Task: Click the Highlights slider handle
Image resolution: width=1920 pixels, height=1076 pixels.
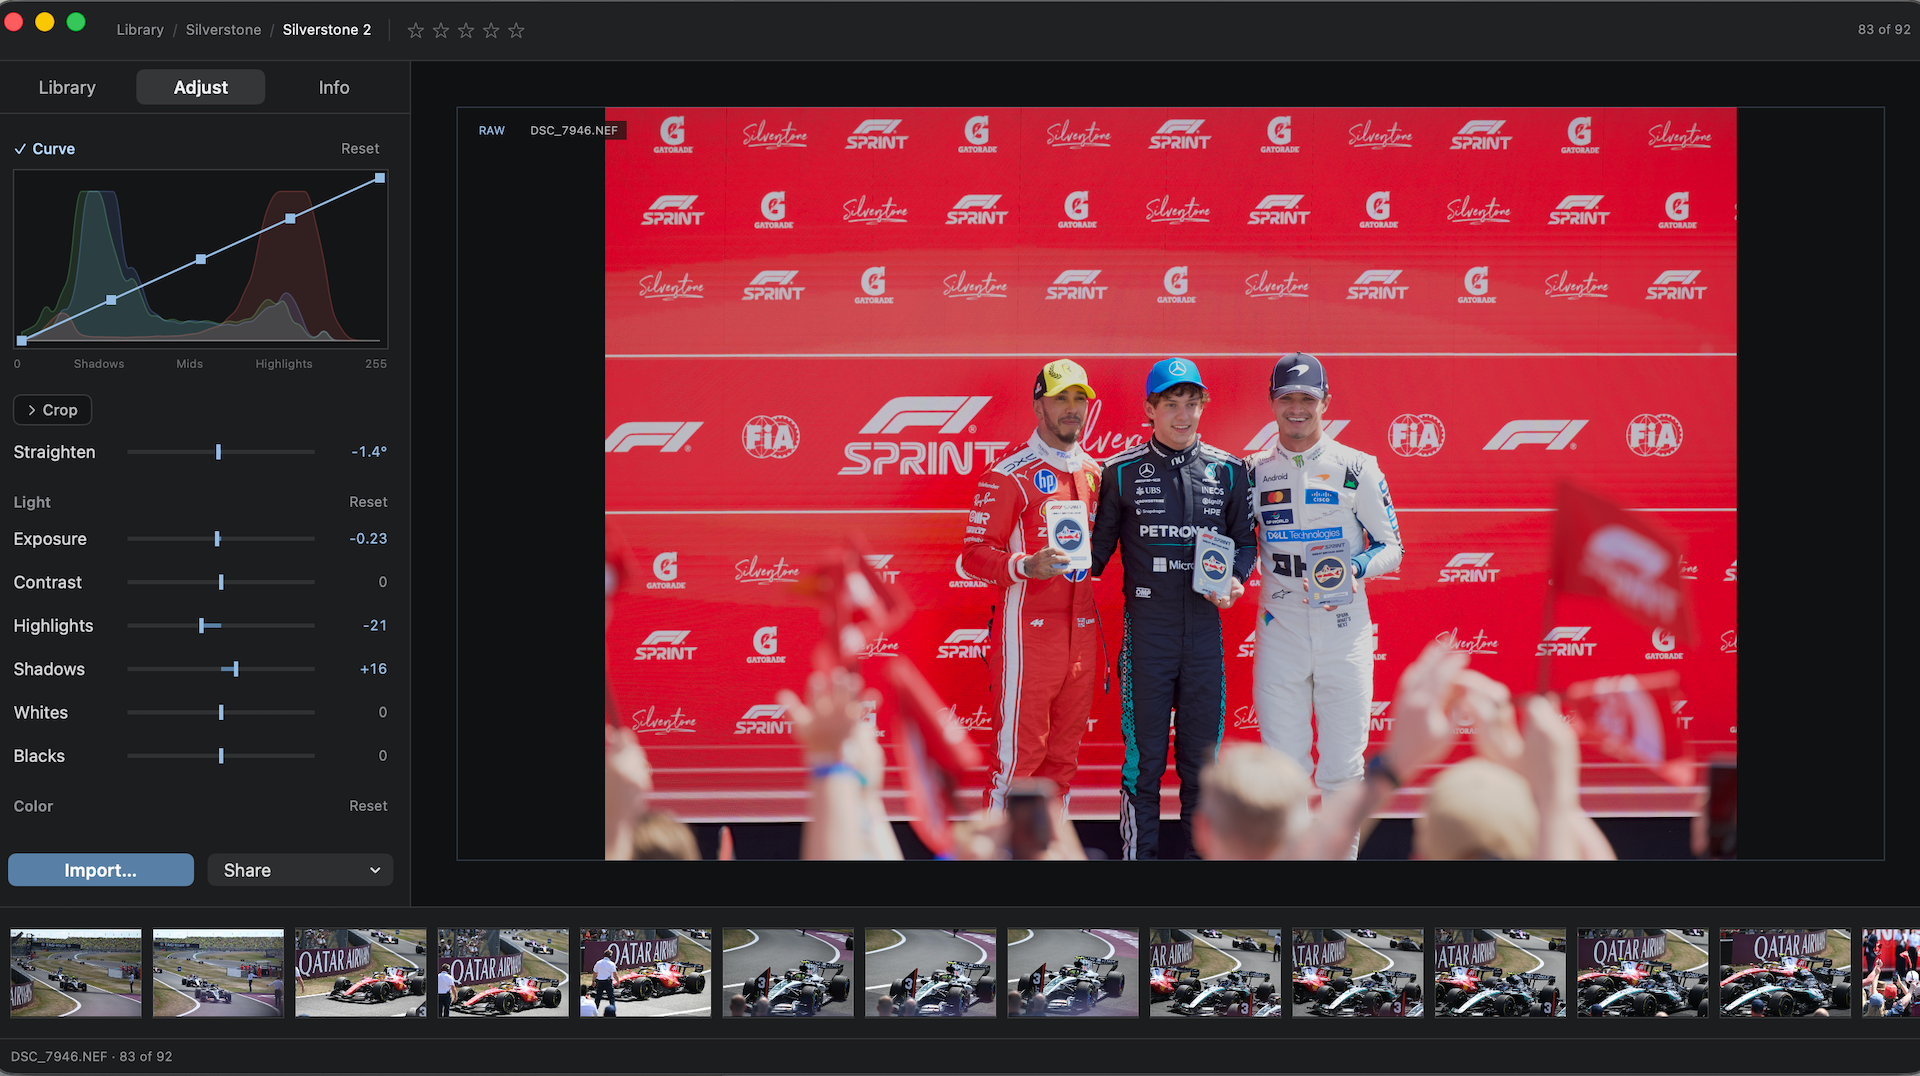Action: (x=202, y=626)
